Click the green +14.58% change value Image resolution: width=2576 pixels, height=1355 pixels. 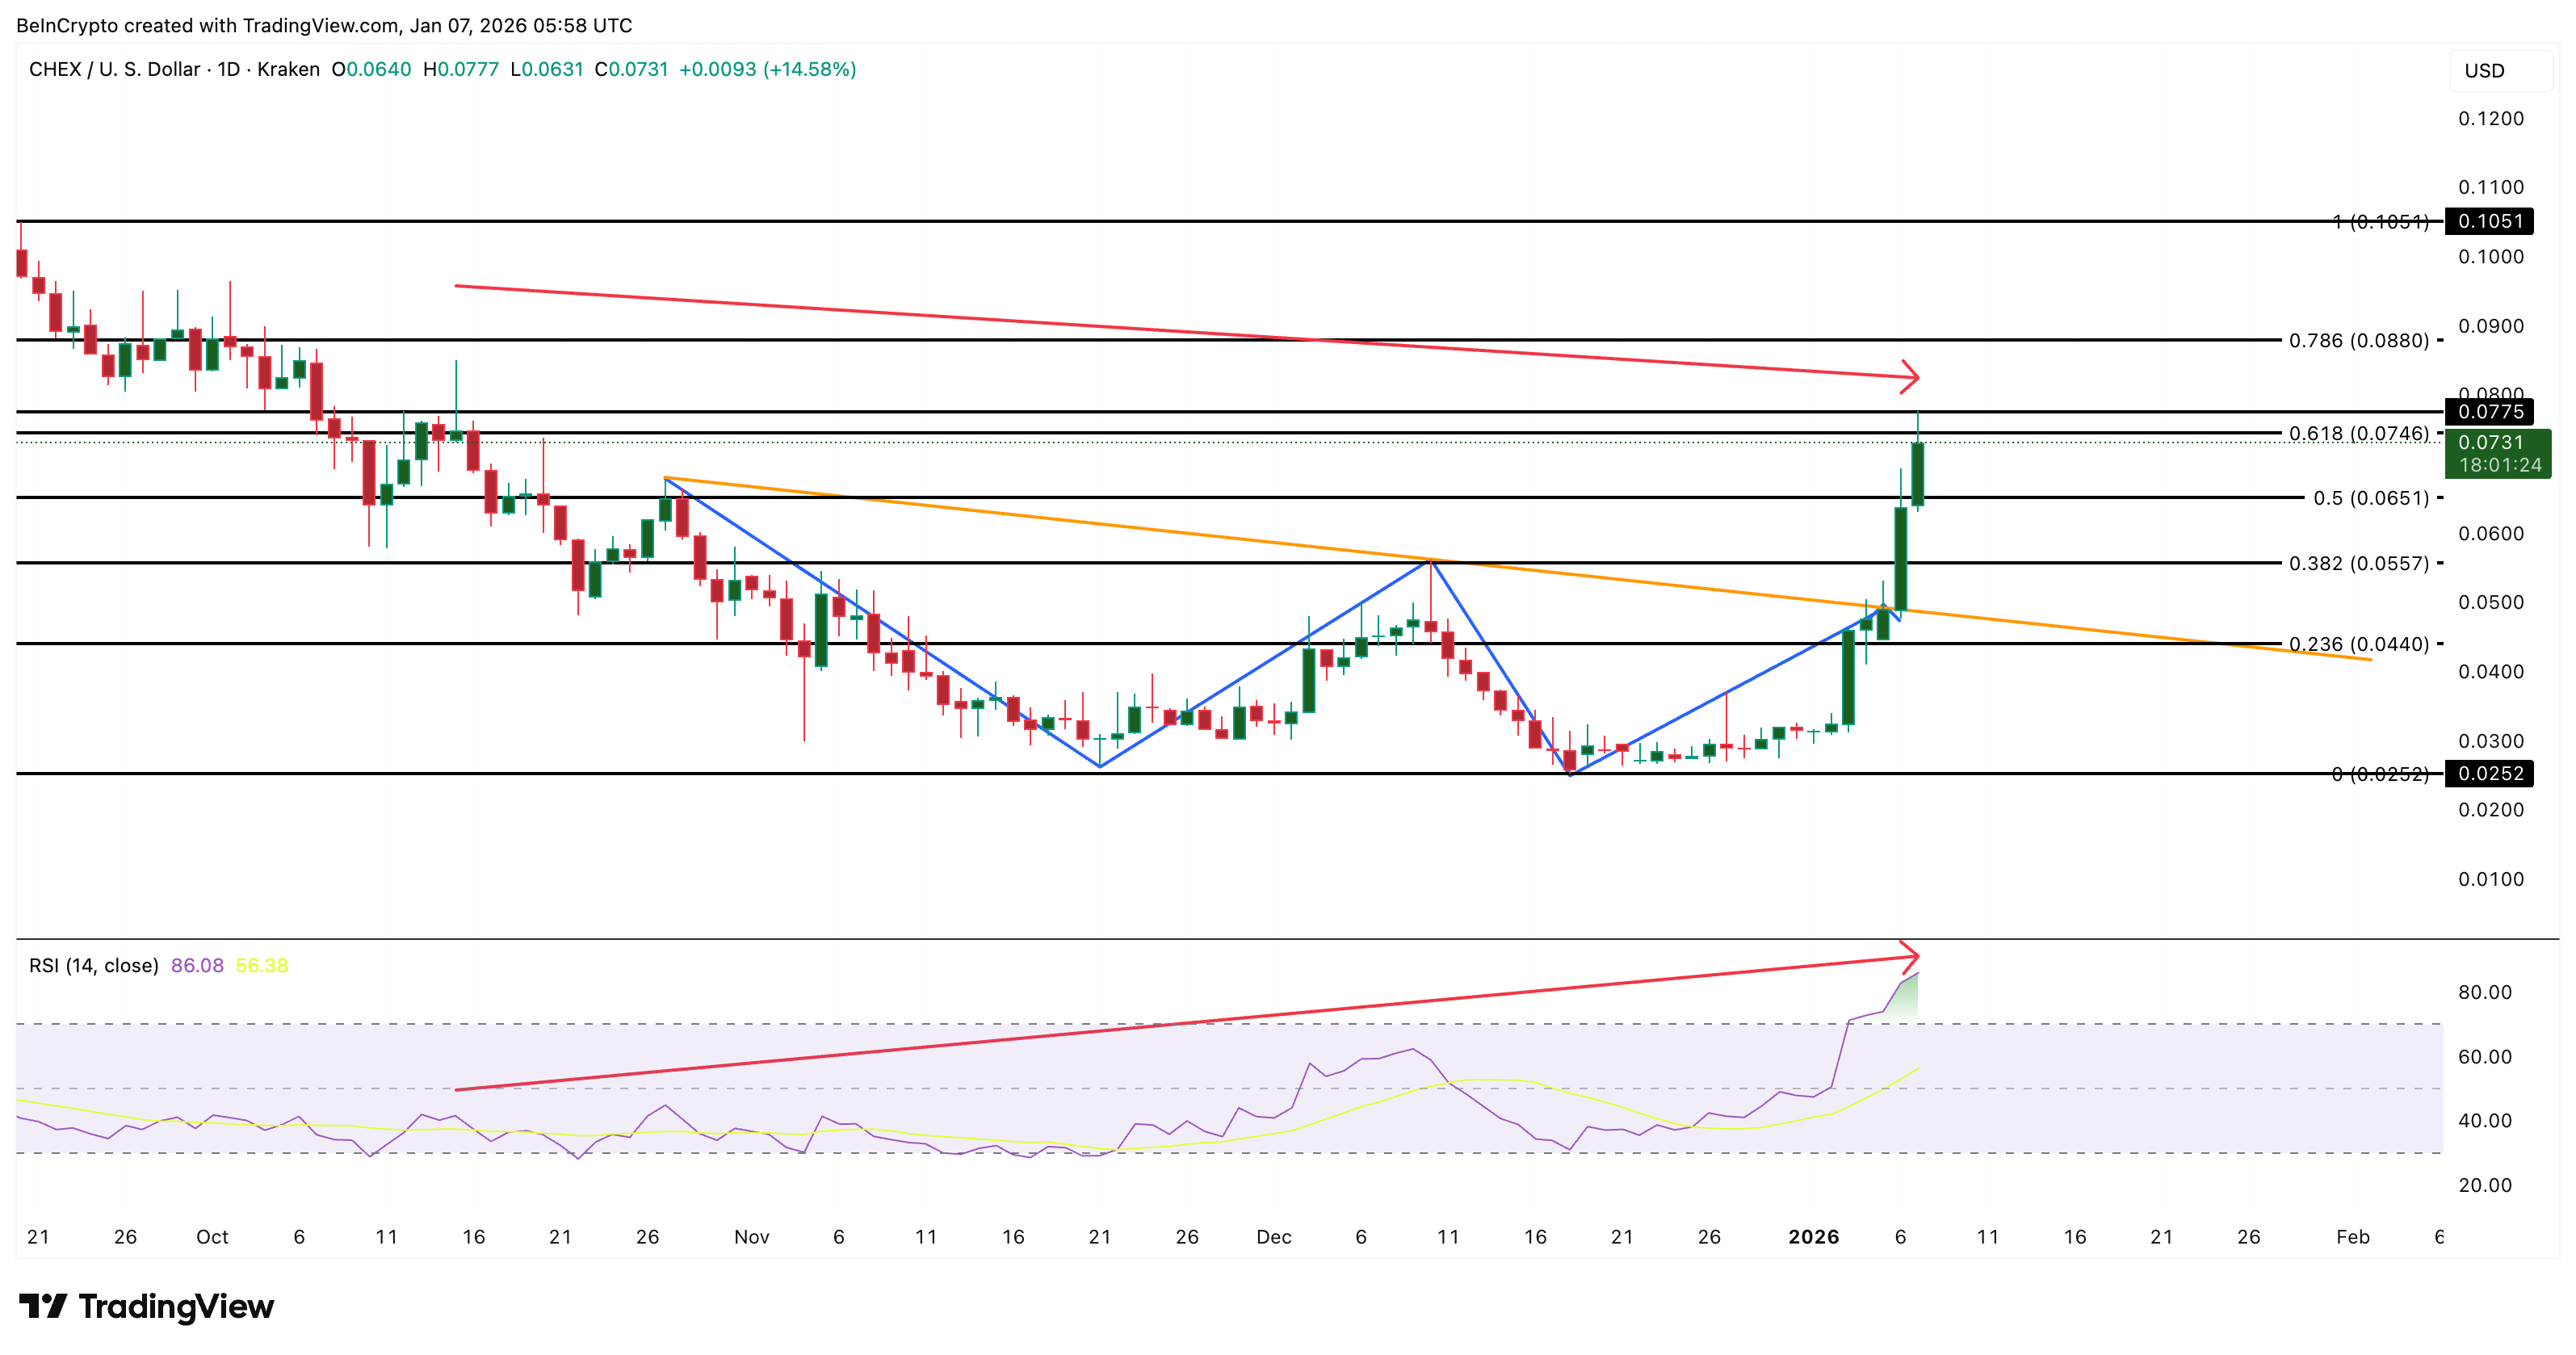pyautogui.click(x=813, y=70)
